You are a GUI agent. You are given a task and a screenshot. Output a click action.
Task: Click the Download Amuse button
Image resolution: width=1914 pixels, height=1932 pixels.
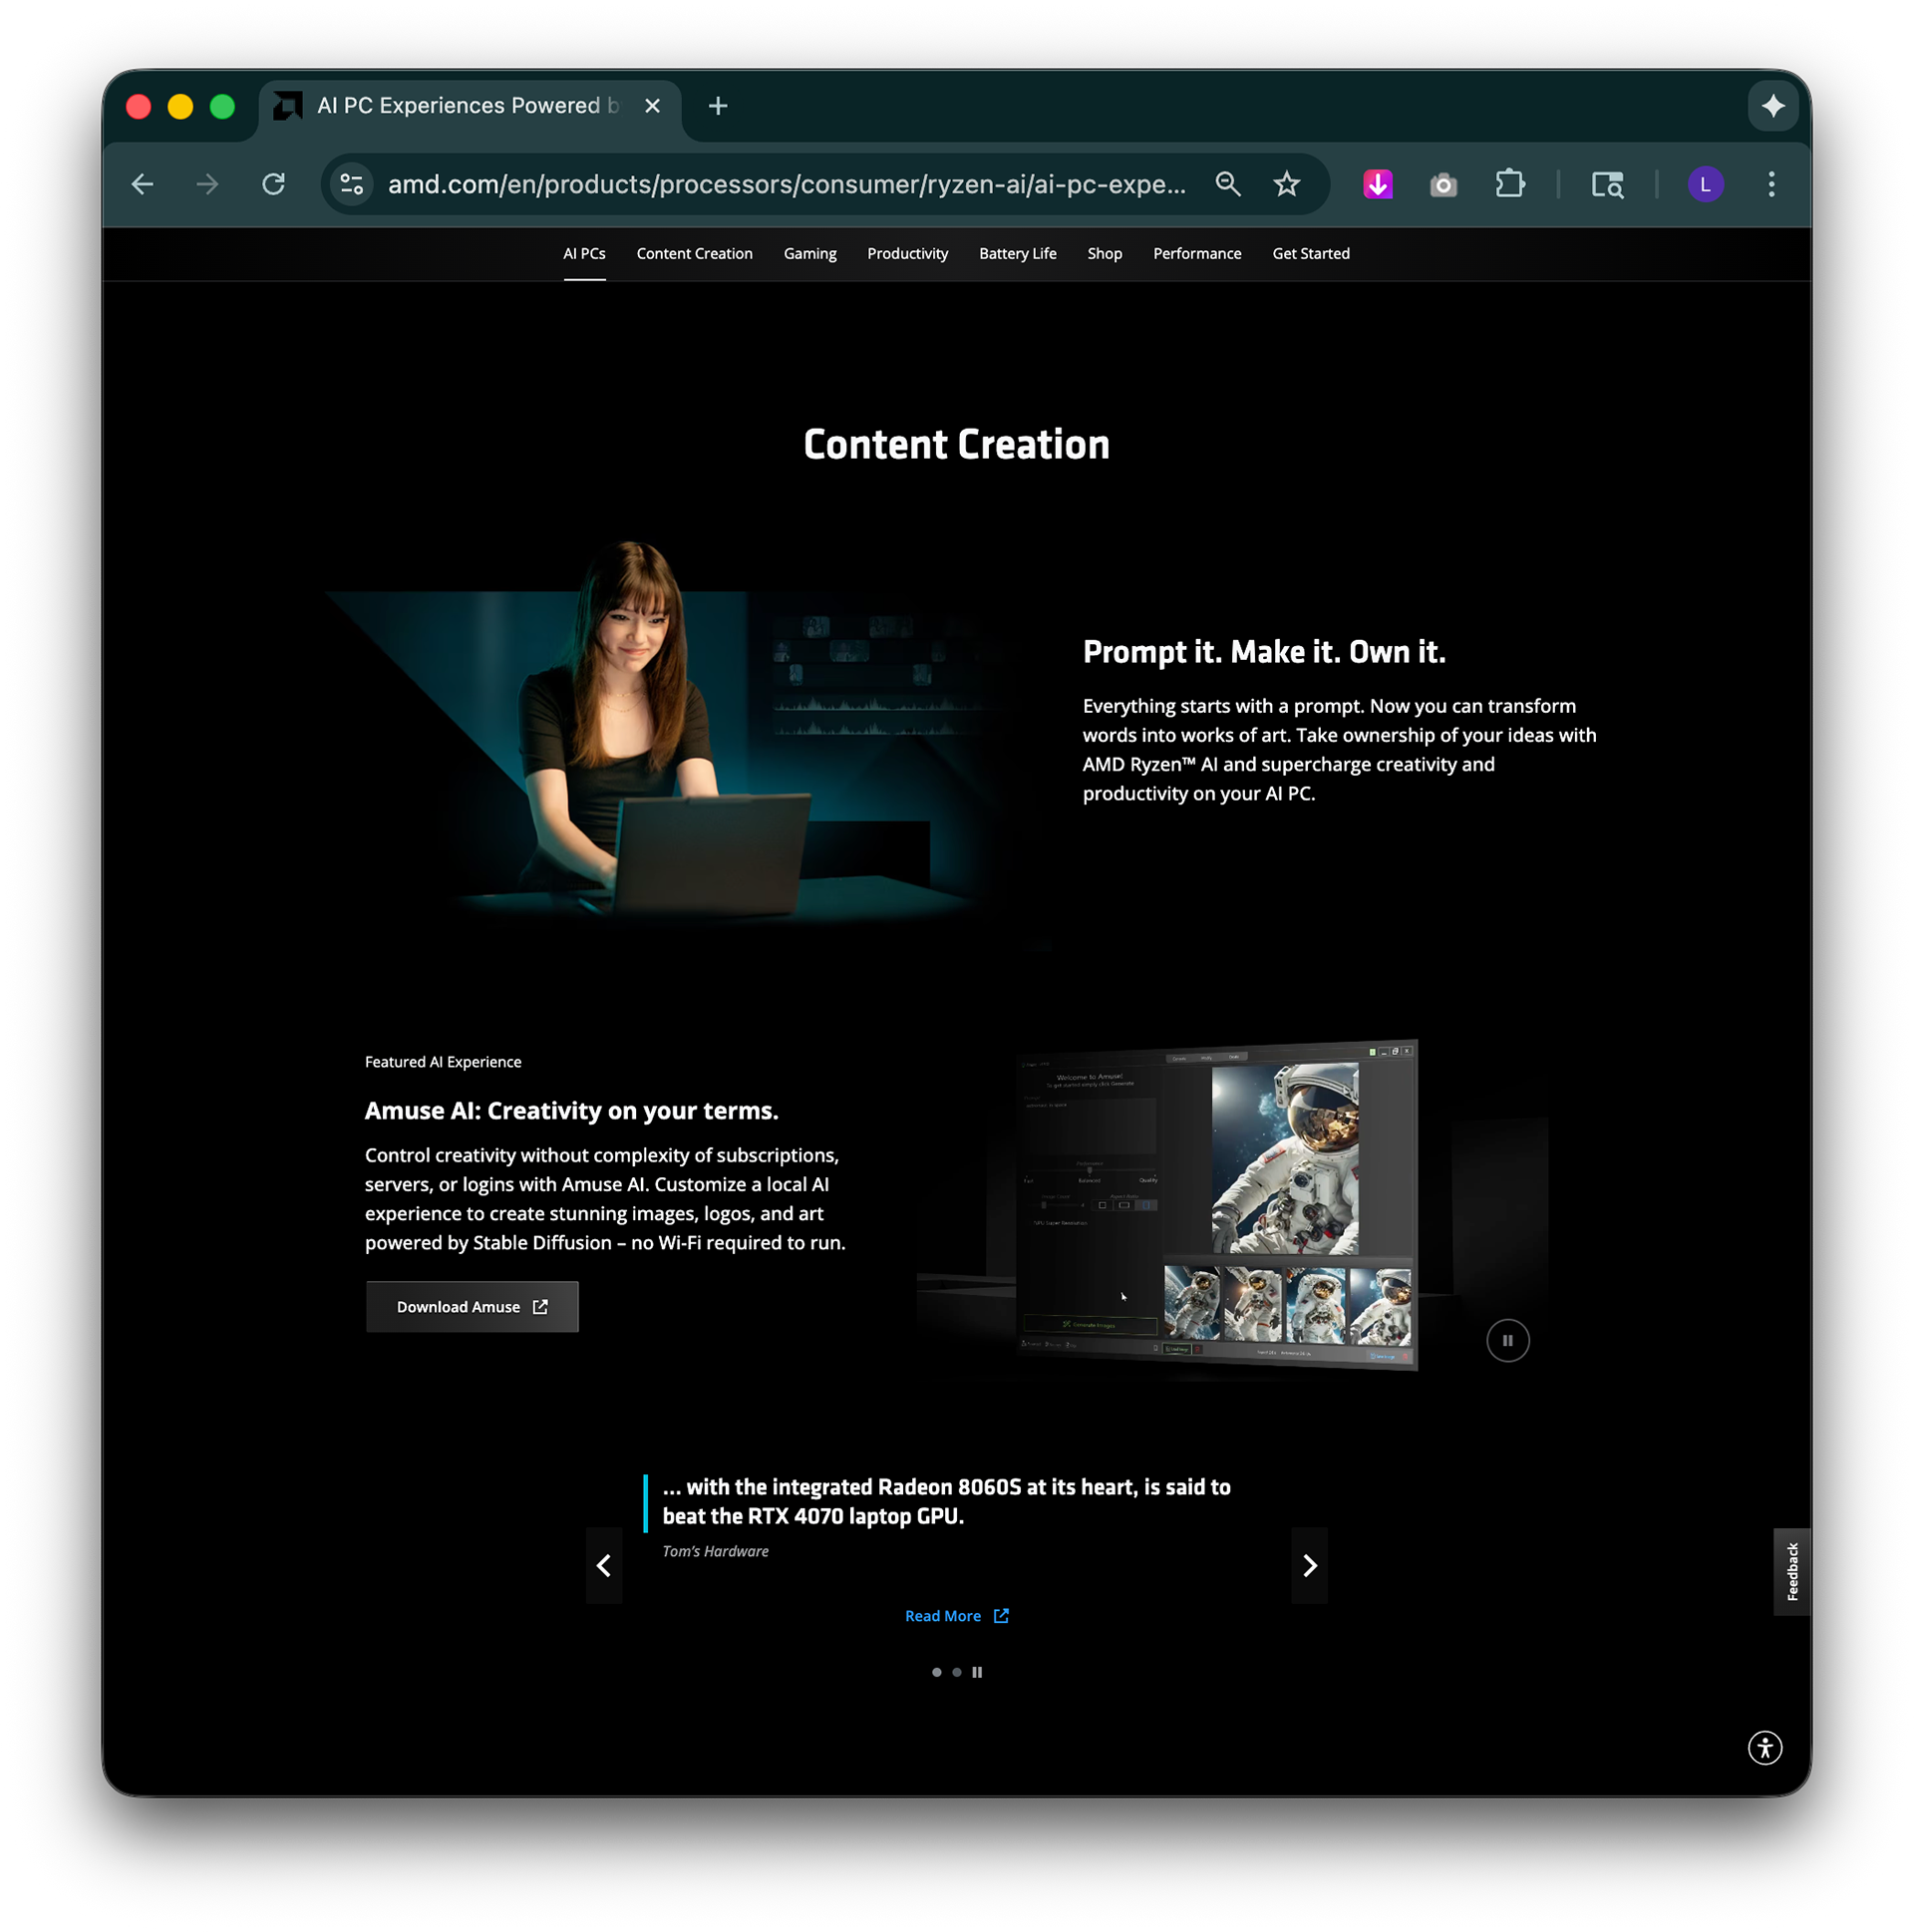click(x=471, y=1307)
